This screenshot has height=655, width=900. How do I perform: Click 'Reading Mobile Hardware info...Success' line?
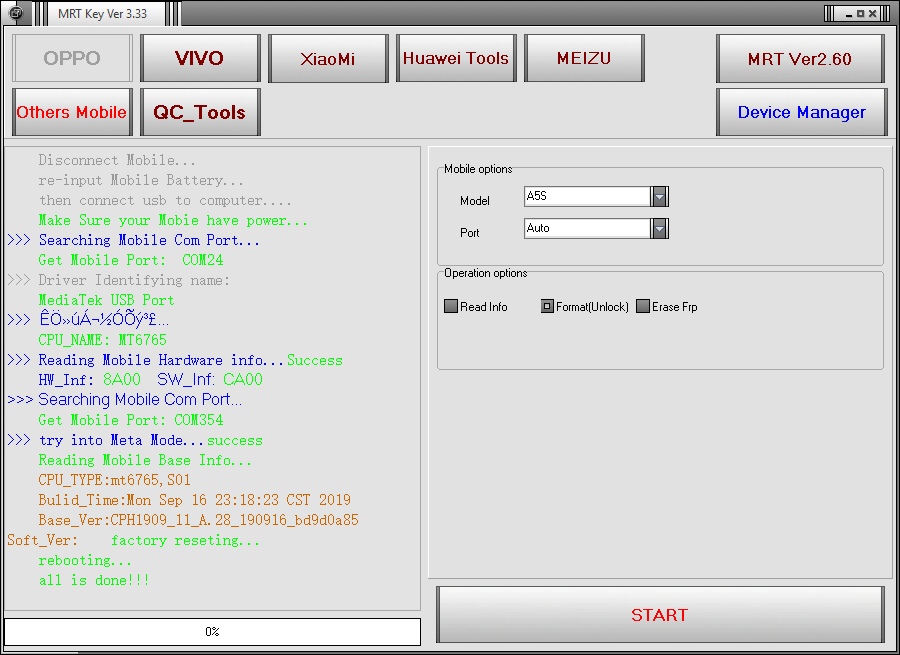coord(175,360)
